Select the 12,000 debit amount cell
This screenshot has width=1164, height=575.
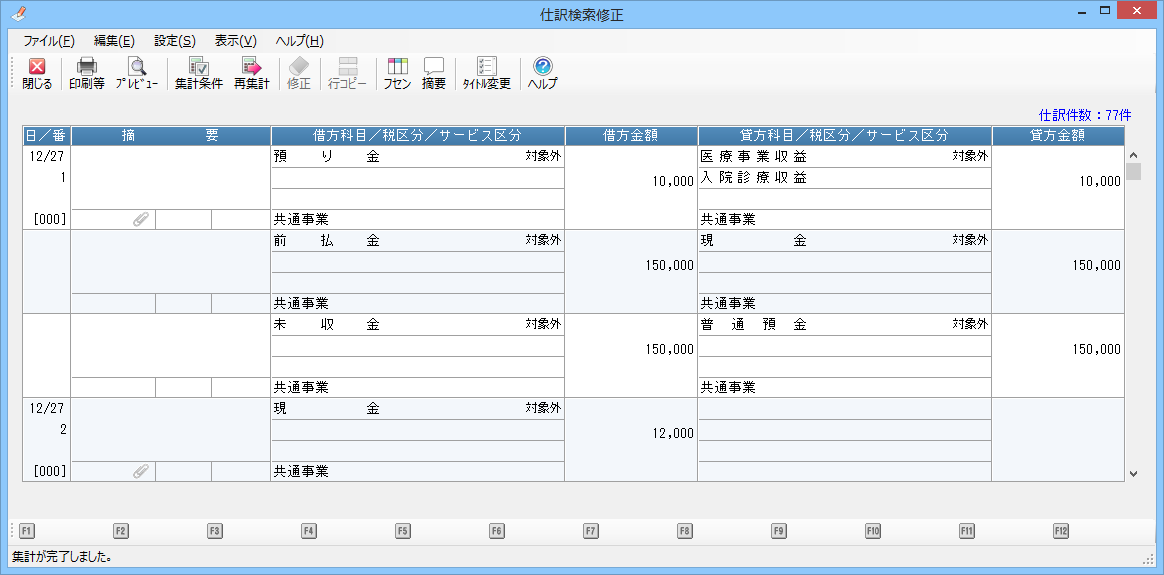630,433
